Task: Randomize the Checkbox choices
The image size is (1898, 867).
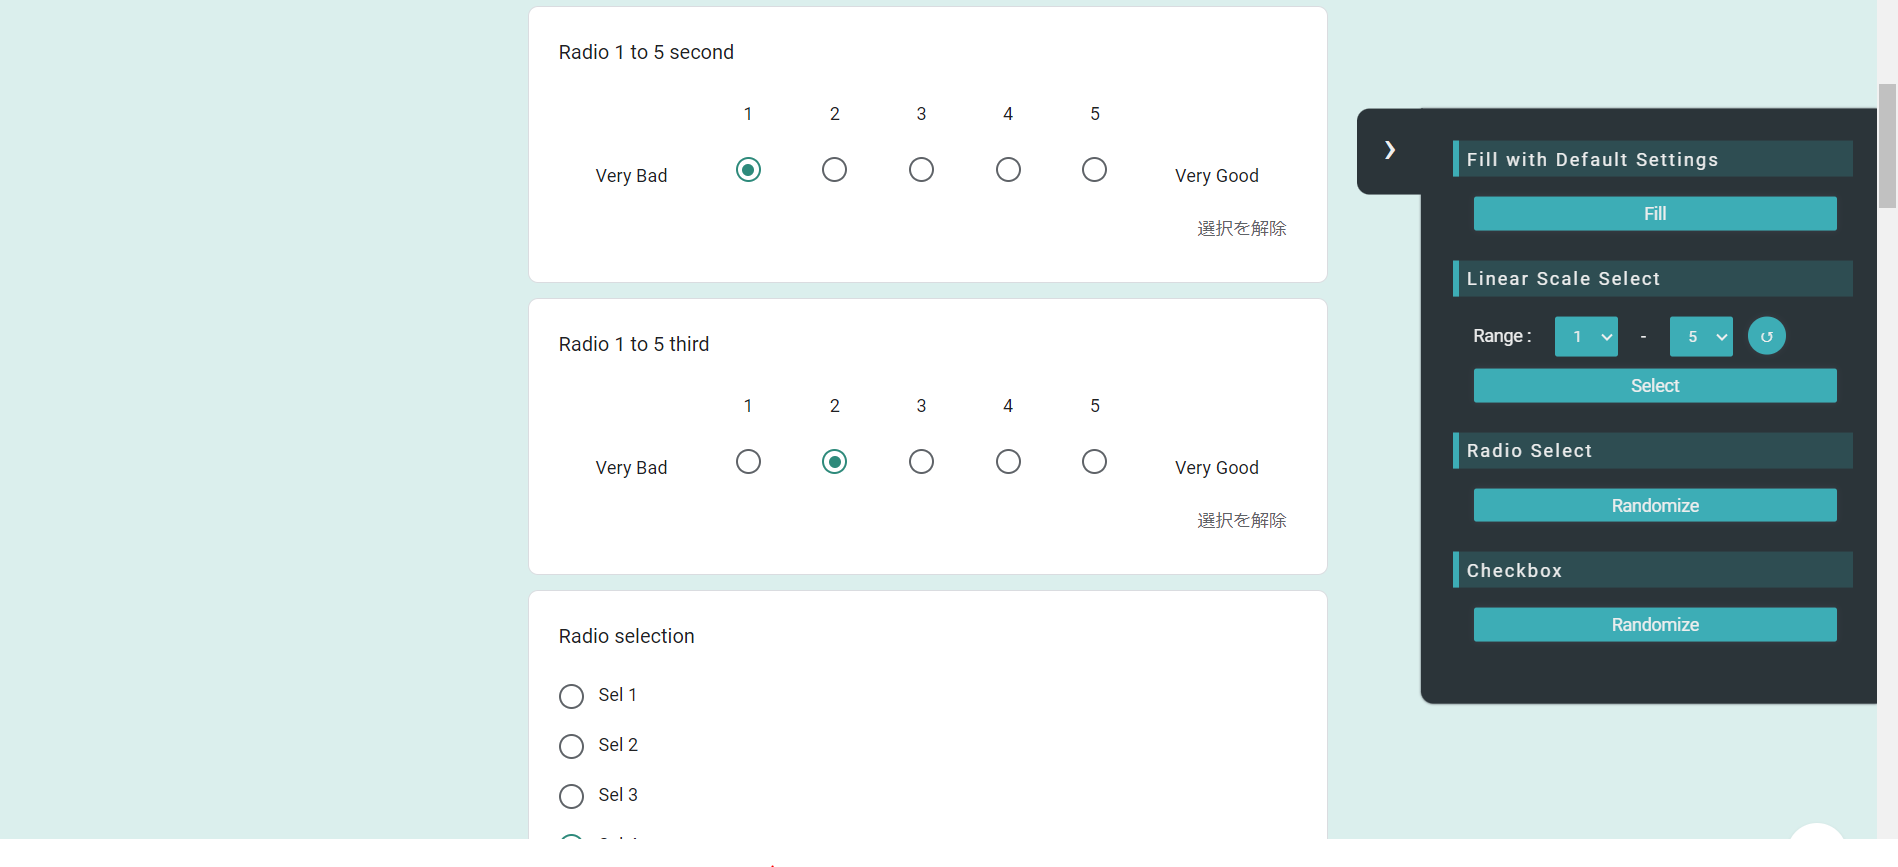Action: click(x=1655, y=625)
